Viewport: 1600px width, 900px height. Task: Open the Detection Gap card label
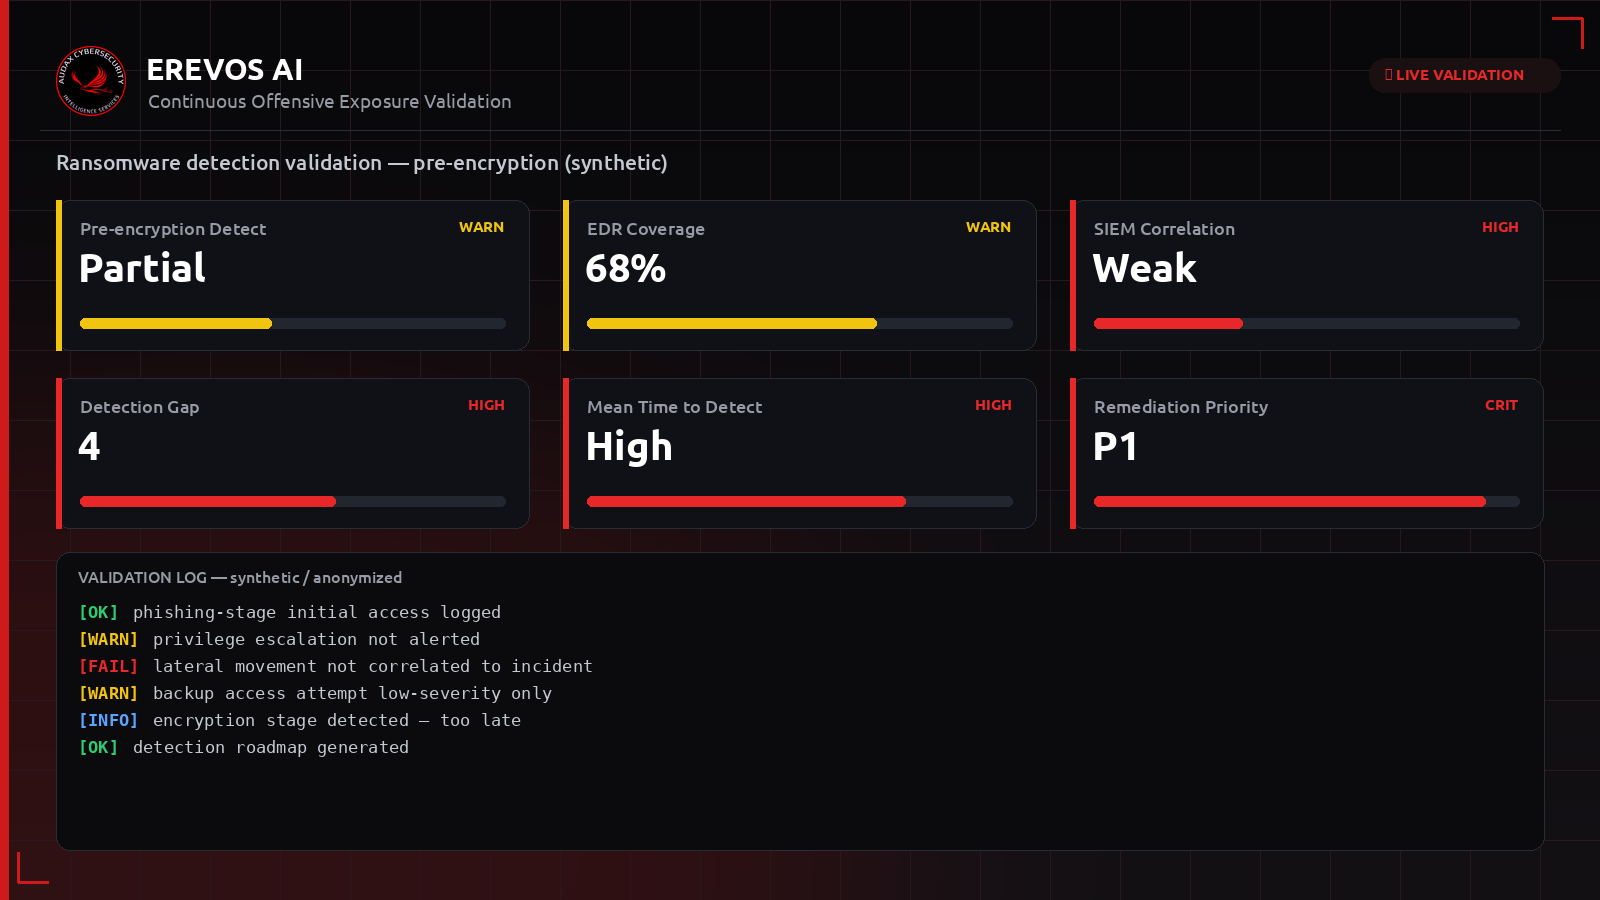[x=140, y=407]
